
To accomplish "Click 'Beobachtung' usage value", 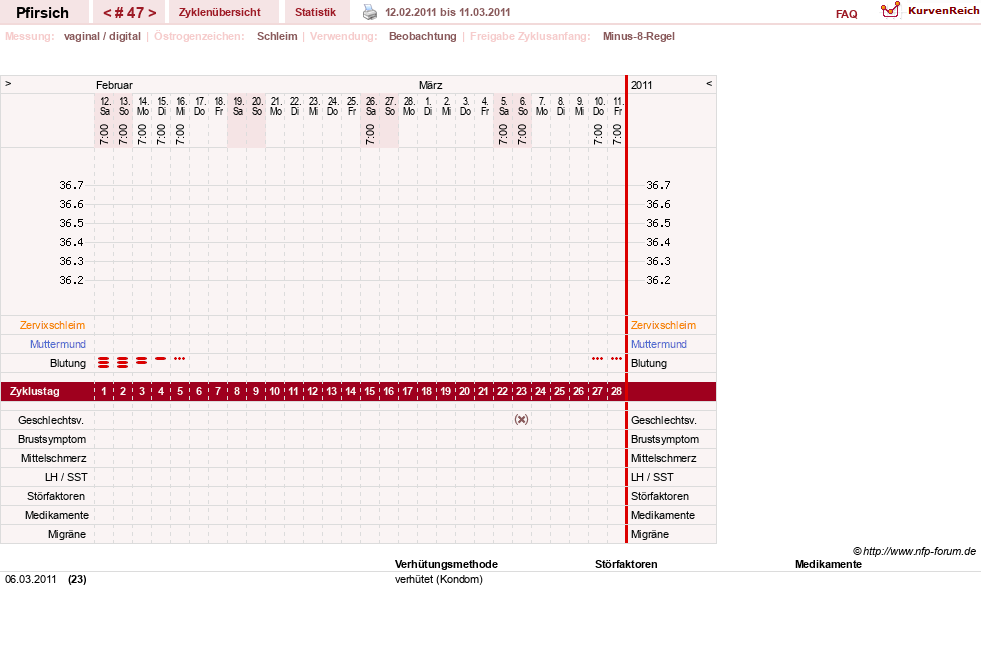I will (422, 36).
